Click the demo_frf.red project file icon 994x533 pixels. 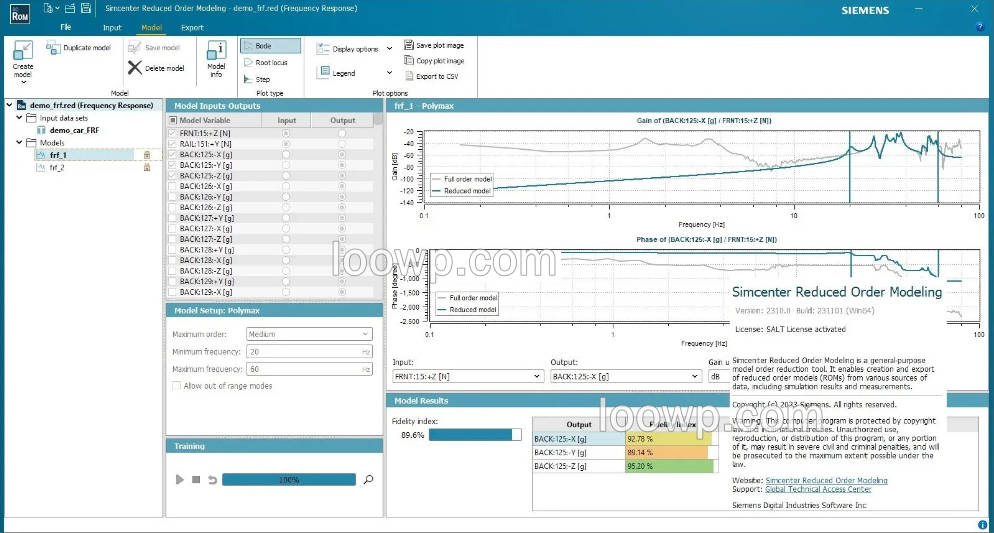(x=21, y=105)
